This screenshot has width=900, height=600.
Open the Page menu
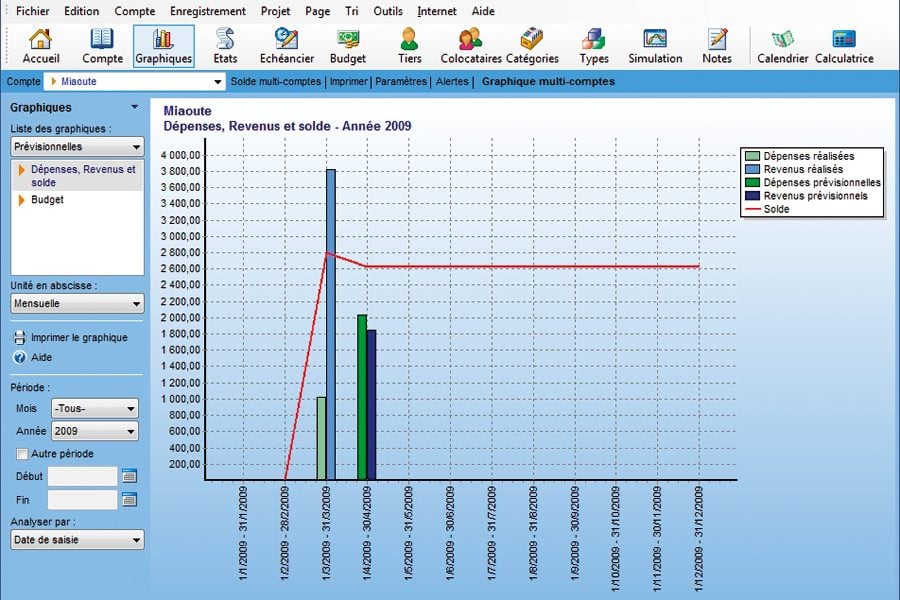point(317,11)
